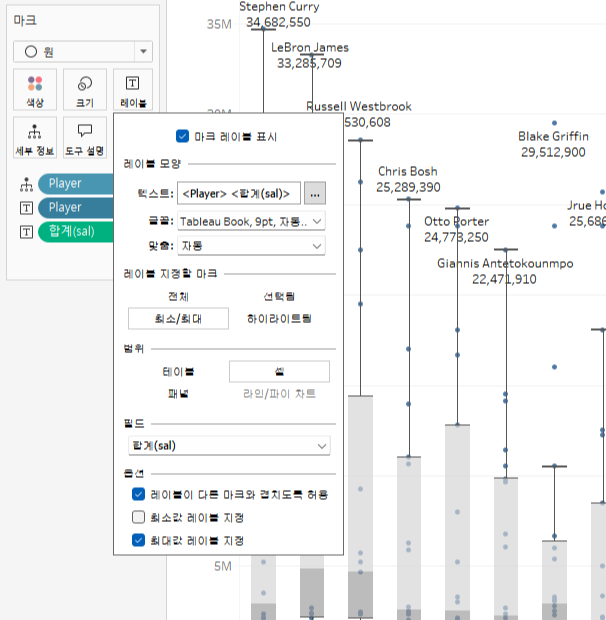The width and height of the screenshot is (606, 620).
Task: Disable 레이블이 다른 마크와 겹치도록 허용 checkbox
Action: pyautogui.click(x=138, y=494)
